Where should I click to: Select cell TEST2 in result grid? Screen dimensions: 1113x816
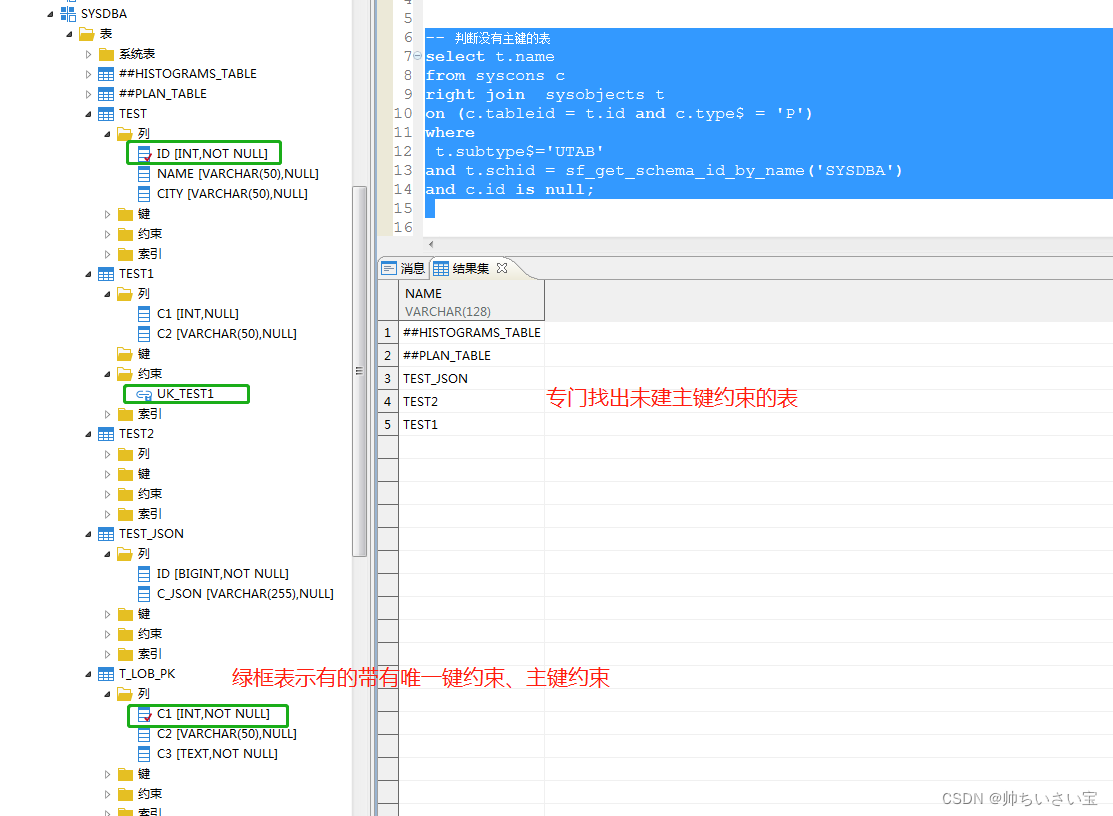[471, 402]
